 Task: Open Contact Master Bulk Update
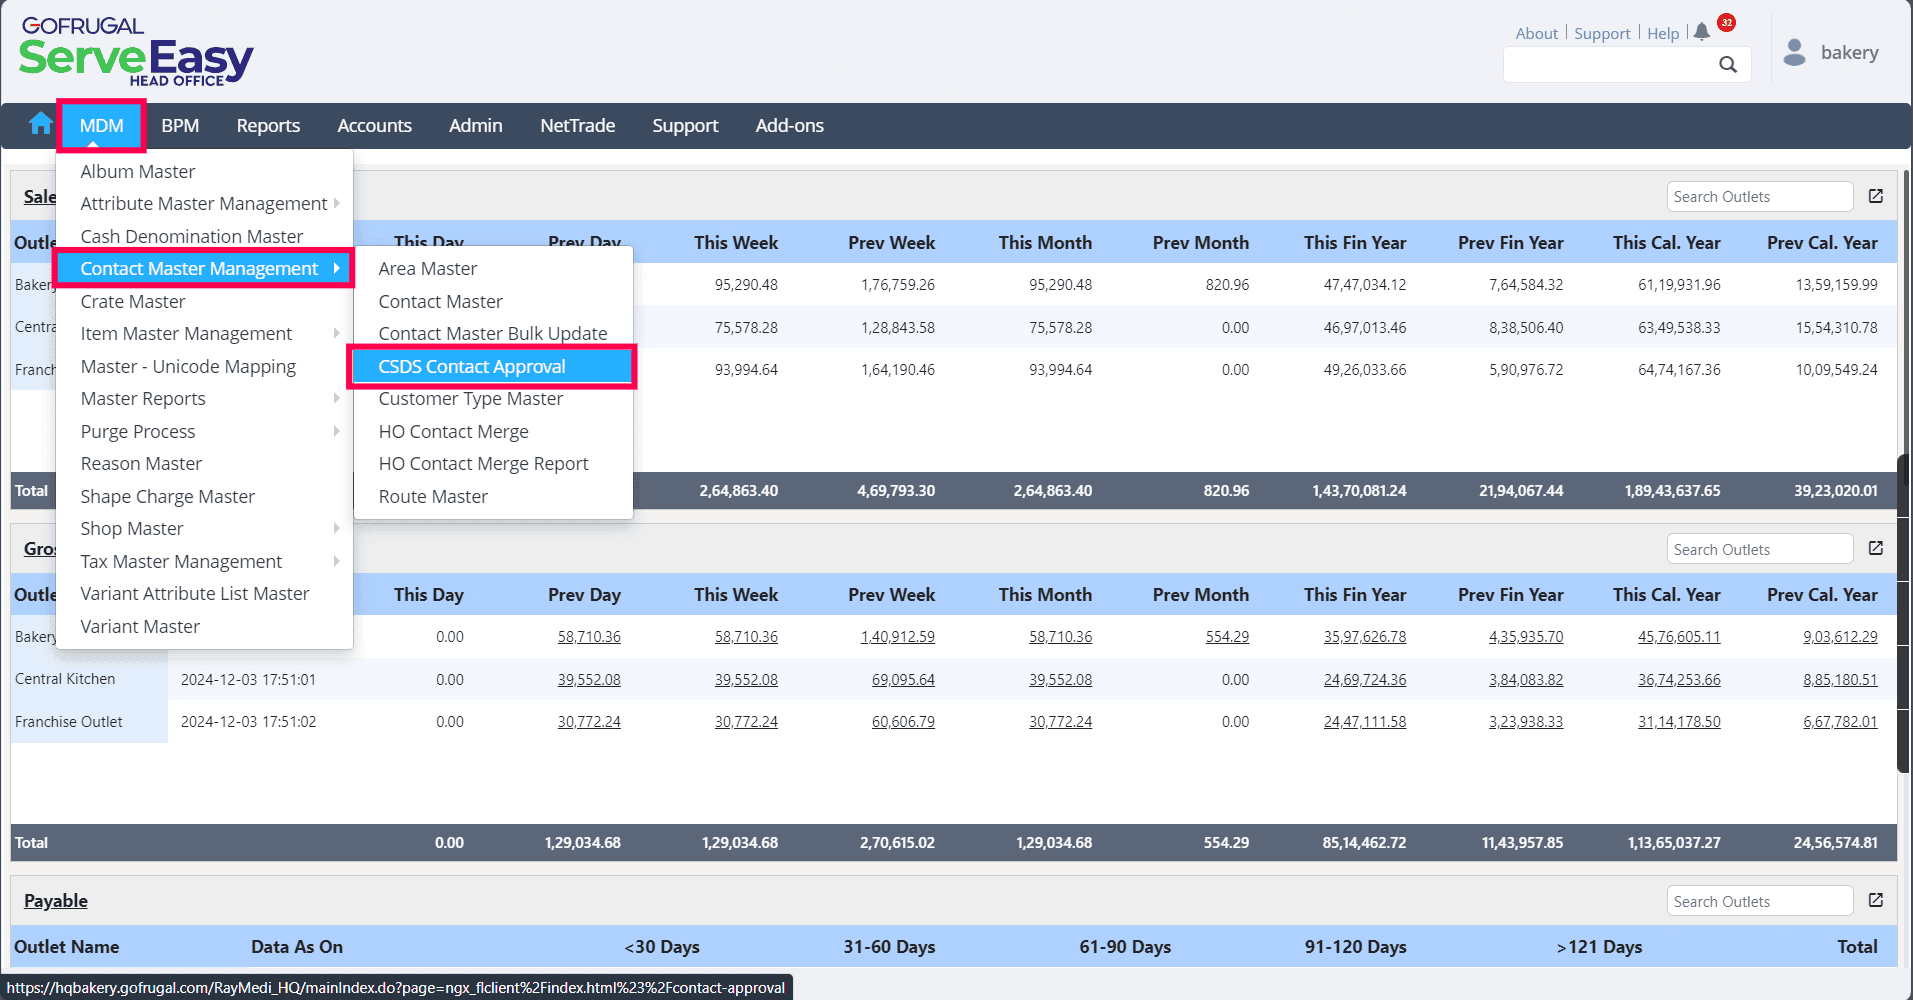492,333
